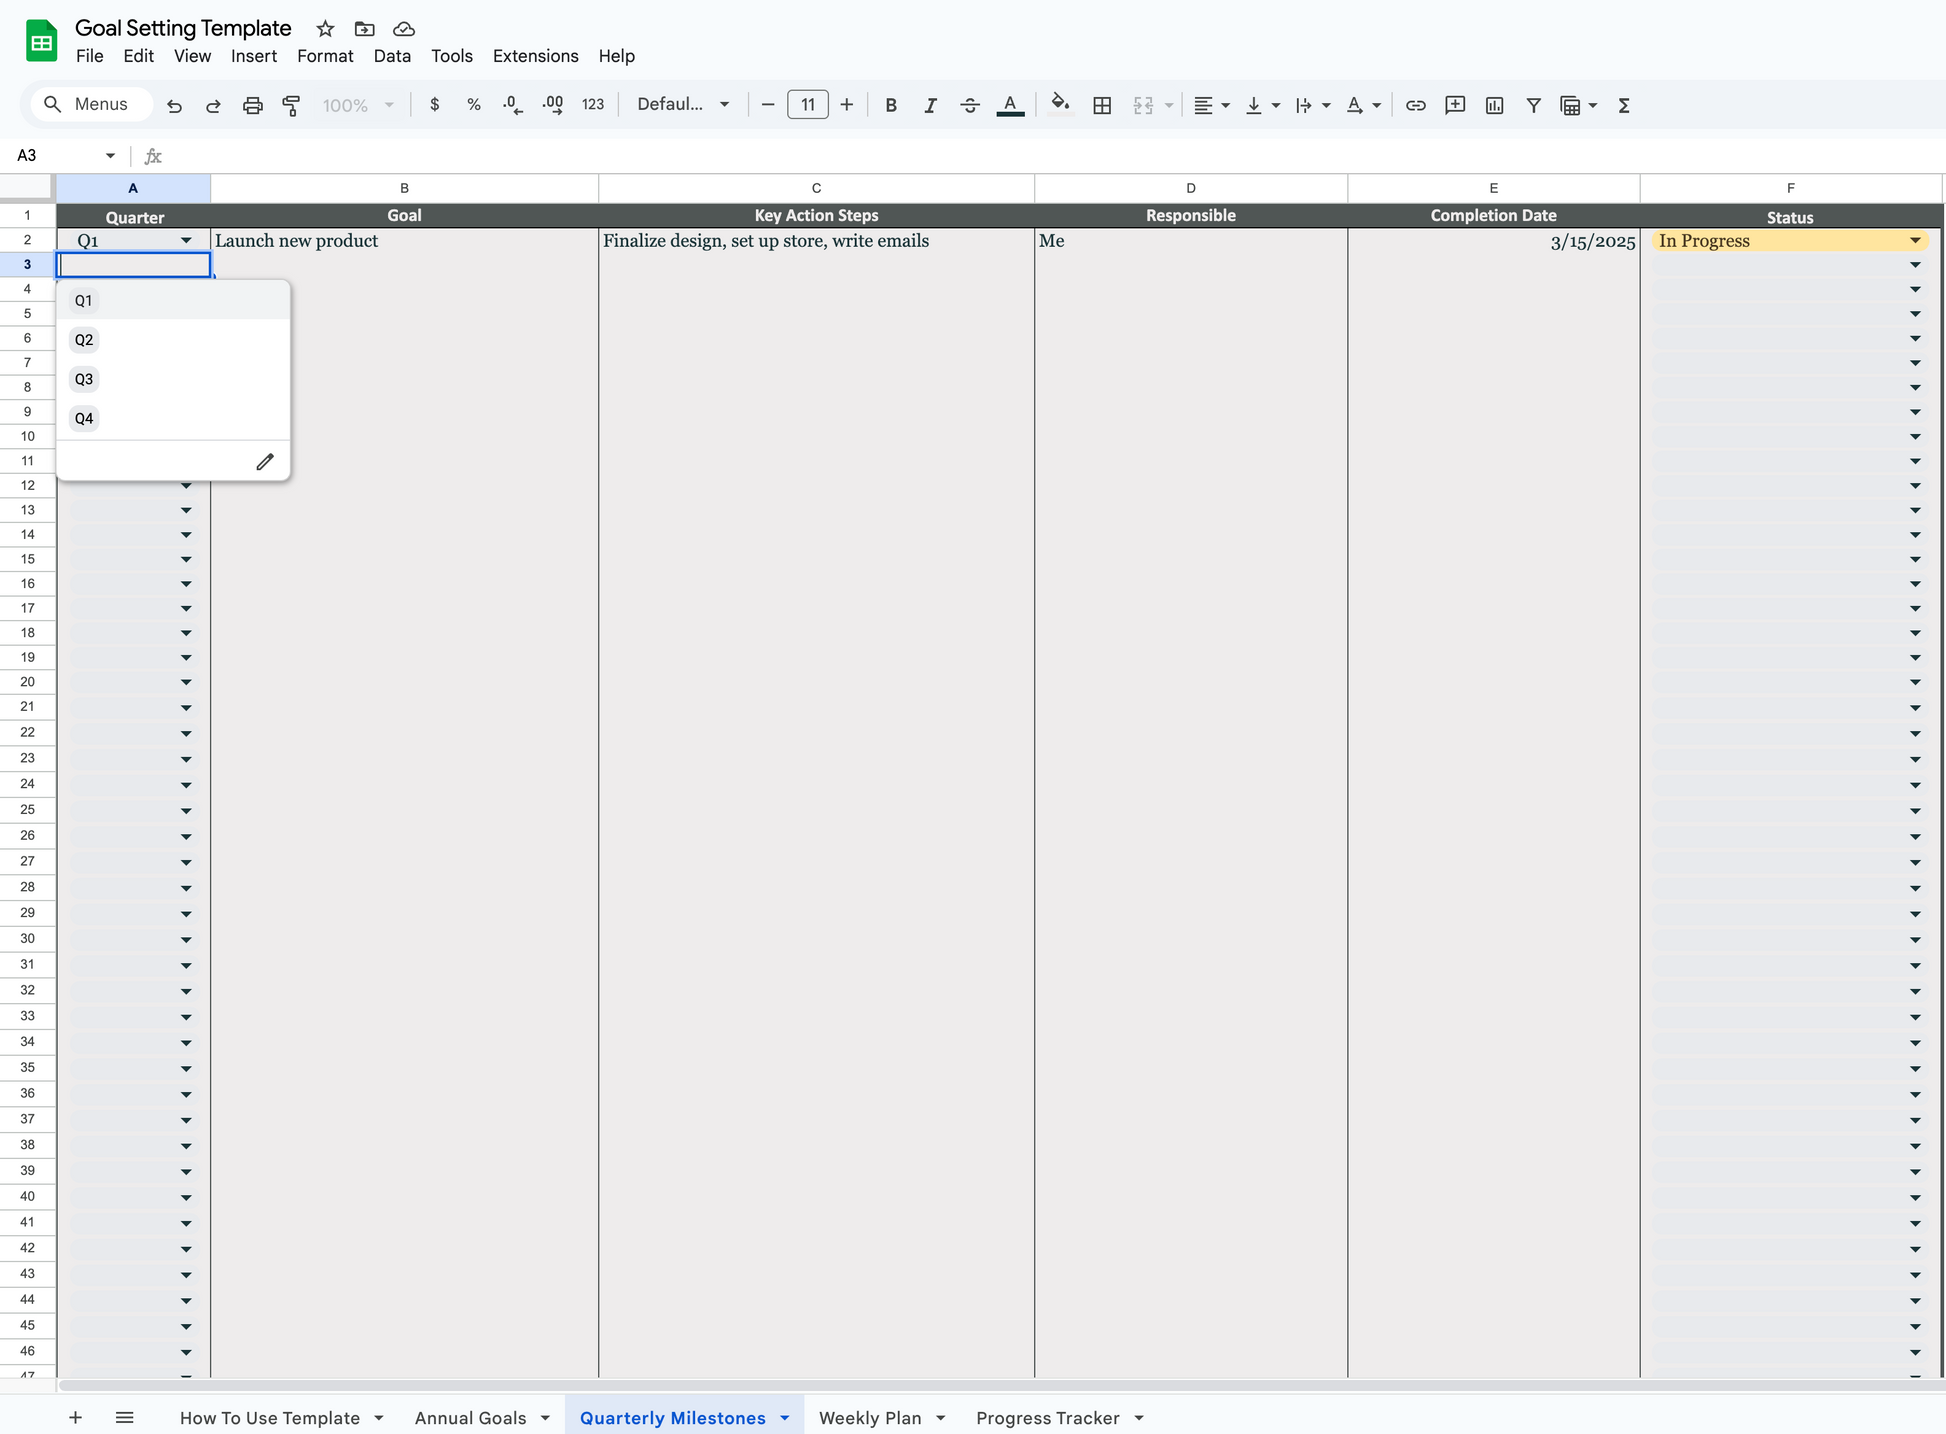The height and width of the screenshot is (1434, 1946).
Task: Choose Q1 from the dropdown list
Action: click(x=173, y=300)
